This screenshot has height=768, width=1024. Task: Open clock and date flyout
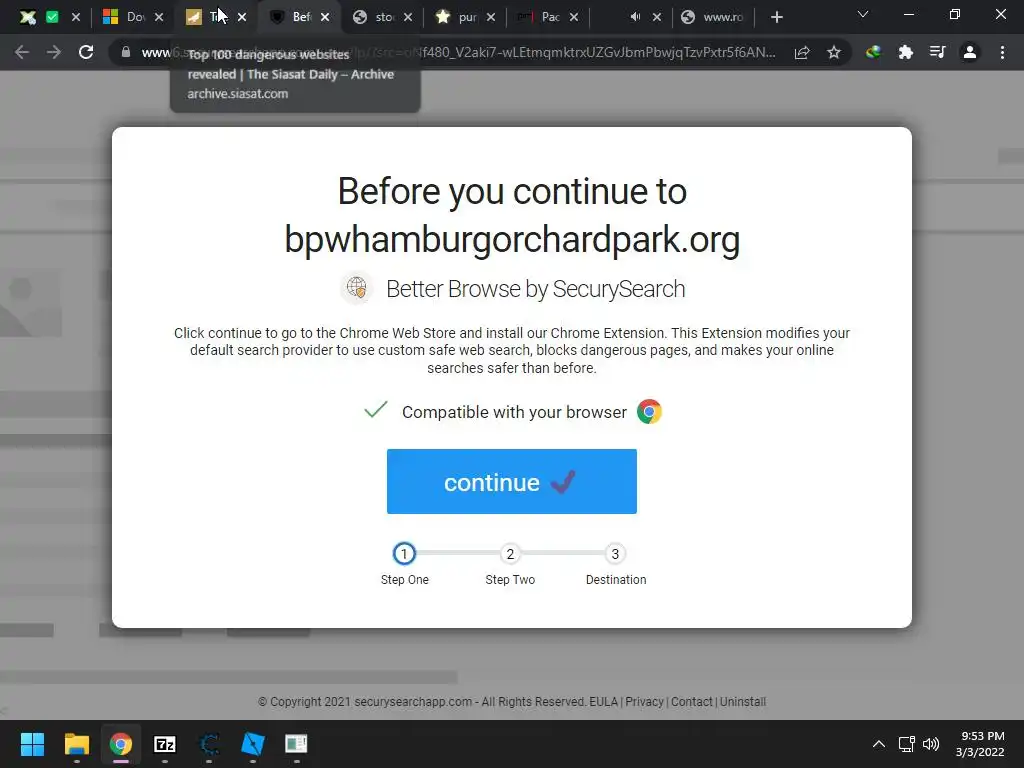[980, 744]
